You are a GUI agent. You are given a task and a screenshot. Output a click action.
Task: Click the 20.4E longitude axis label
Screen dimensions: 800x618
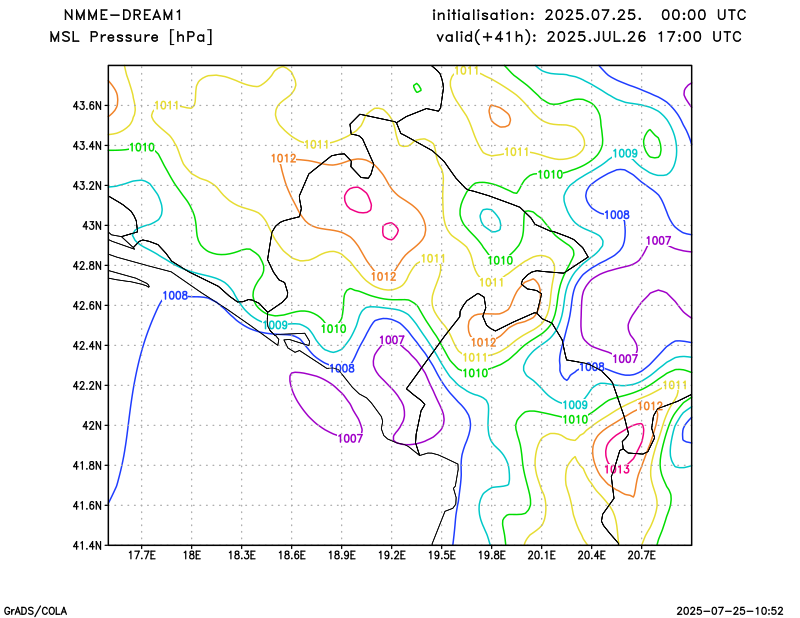tap(591, 555)
